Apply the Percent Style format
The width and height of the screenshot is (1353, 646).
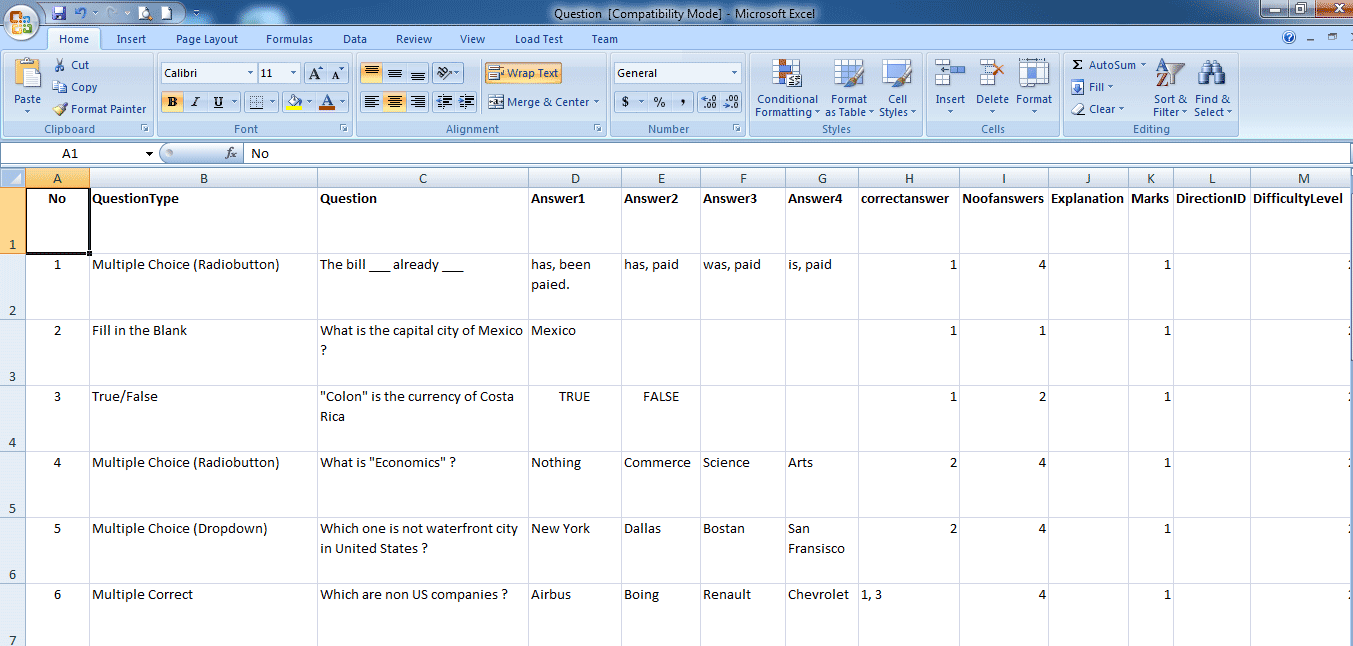(x=660, y=101)
